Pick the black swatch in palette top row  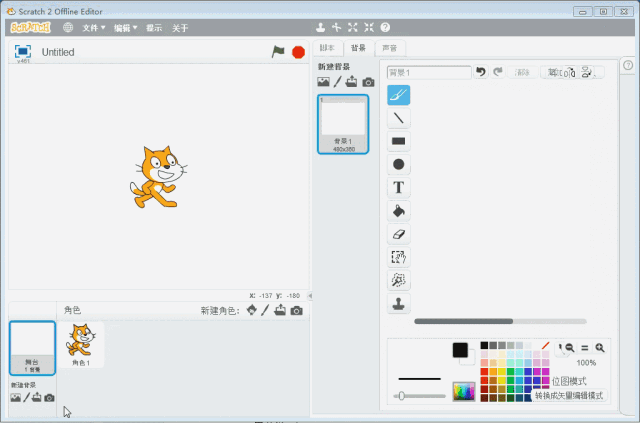pos(484,345)
